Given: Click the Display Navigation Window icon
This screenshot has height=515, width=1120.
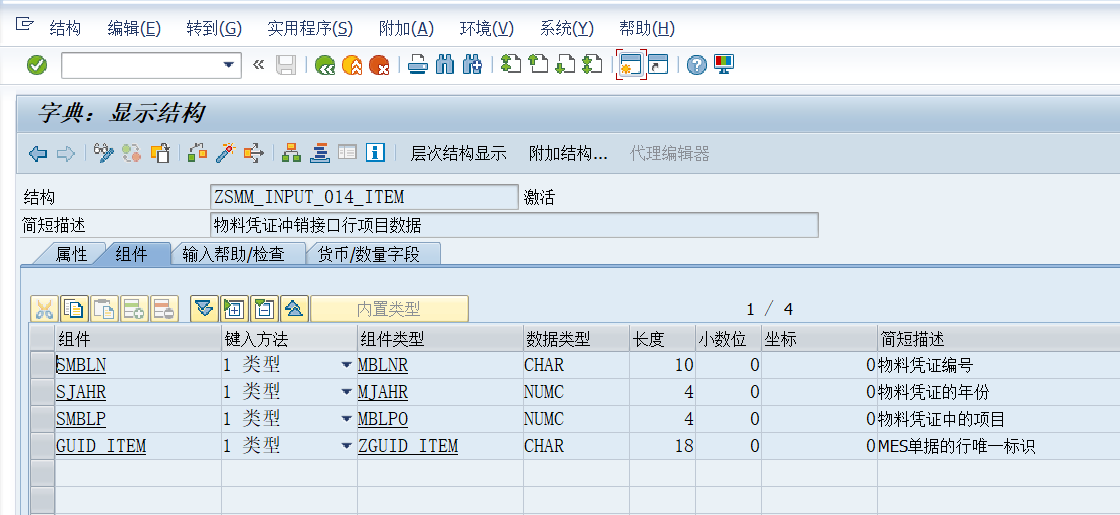Looking at the screenshot, I should tap(319, 153).
